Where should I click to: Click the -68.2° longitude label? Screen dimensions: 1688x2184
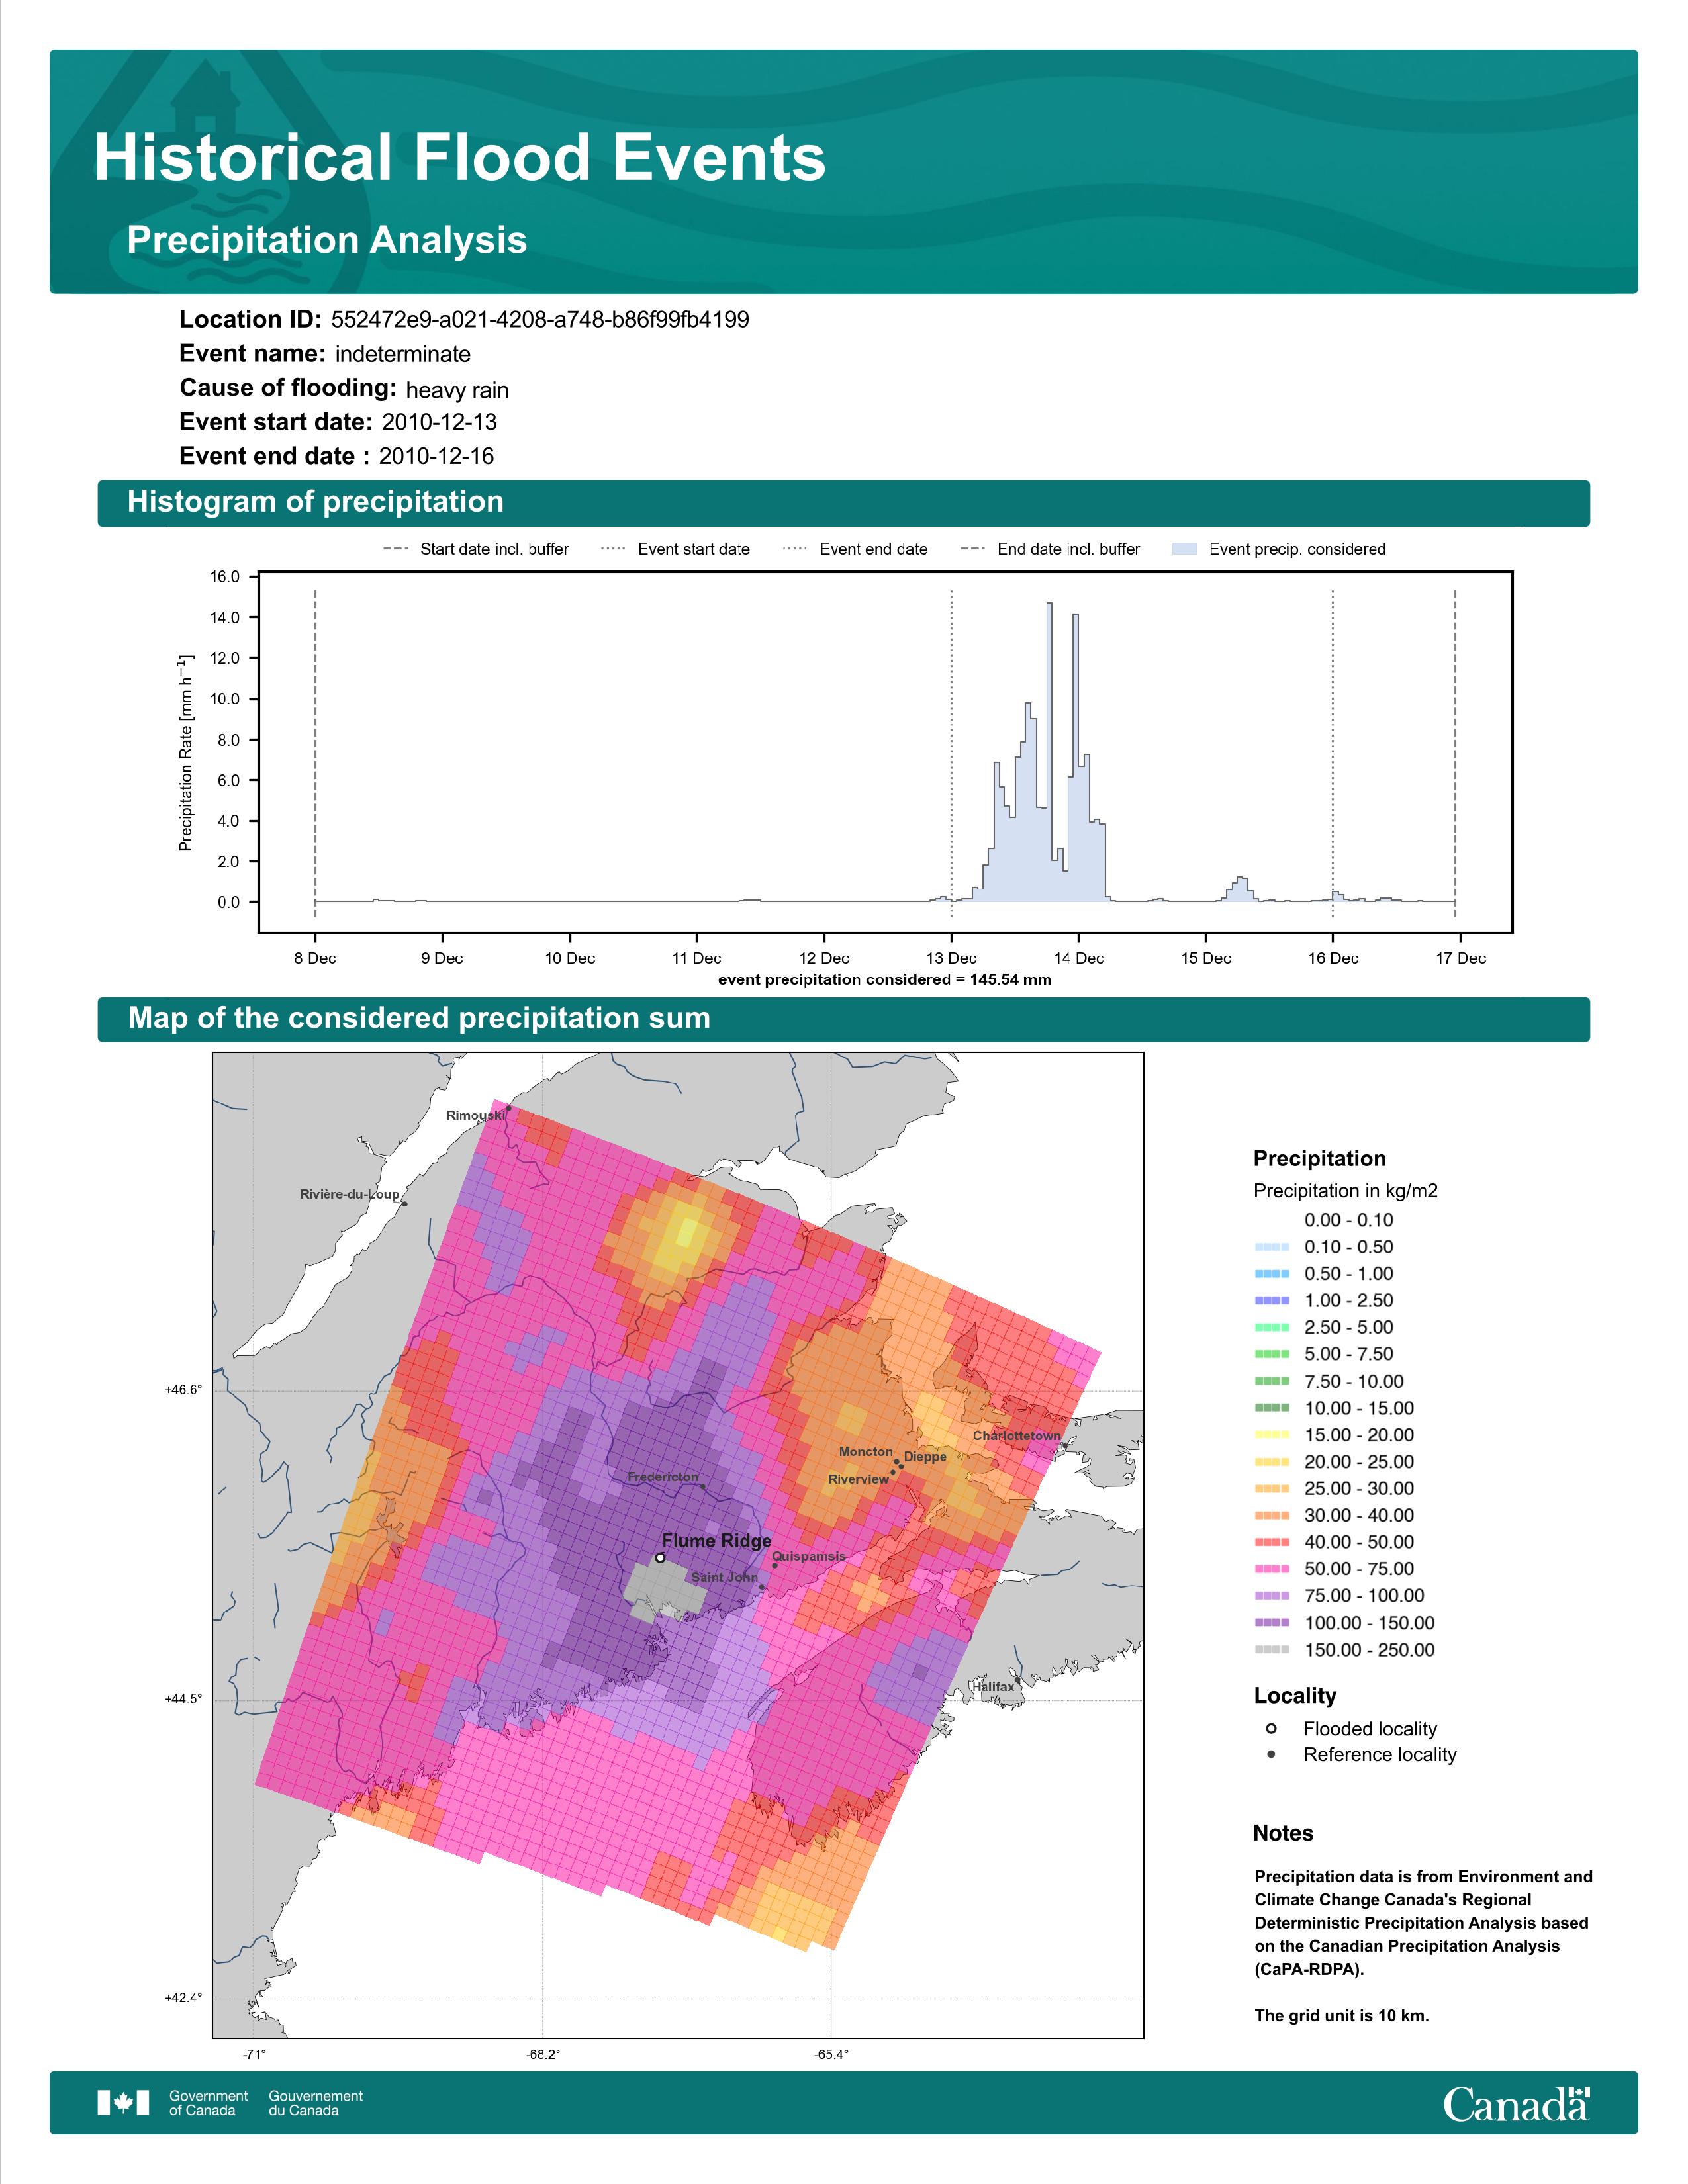click(x=543, y=2054)
